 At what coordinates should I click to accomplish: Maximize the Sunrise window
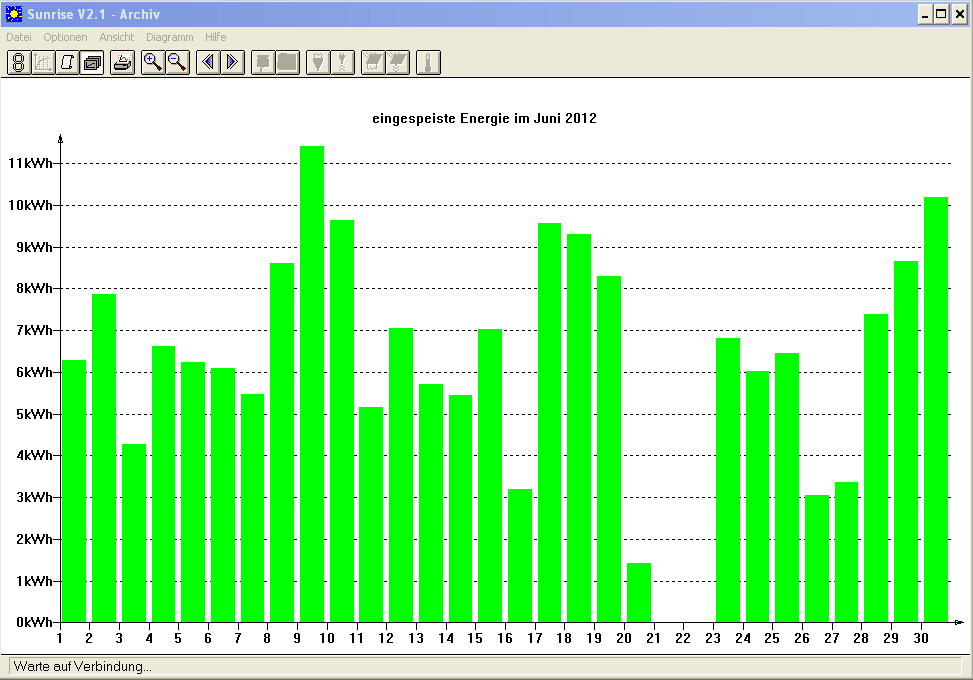[941, 14]
